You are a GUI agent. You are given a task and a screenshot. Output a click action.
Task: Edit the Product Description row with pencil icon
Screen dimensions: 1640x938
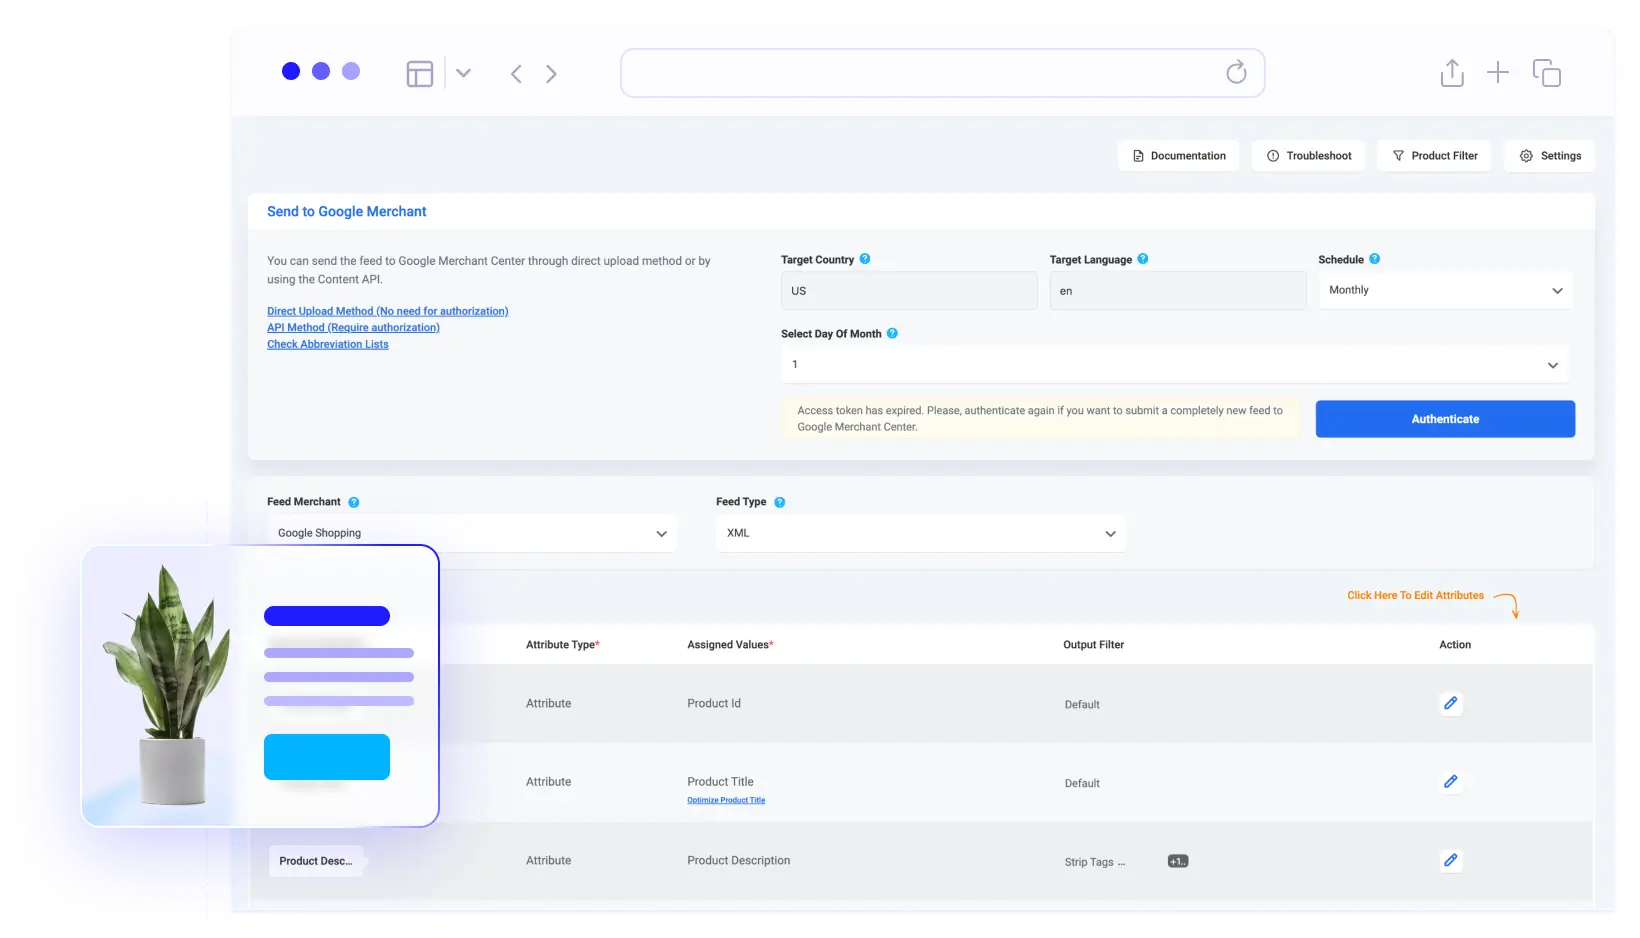(x=1451, y=860)
